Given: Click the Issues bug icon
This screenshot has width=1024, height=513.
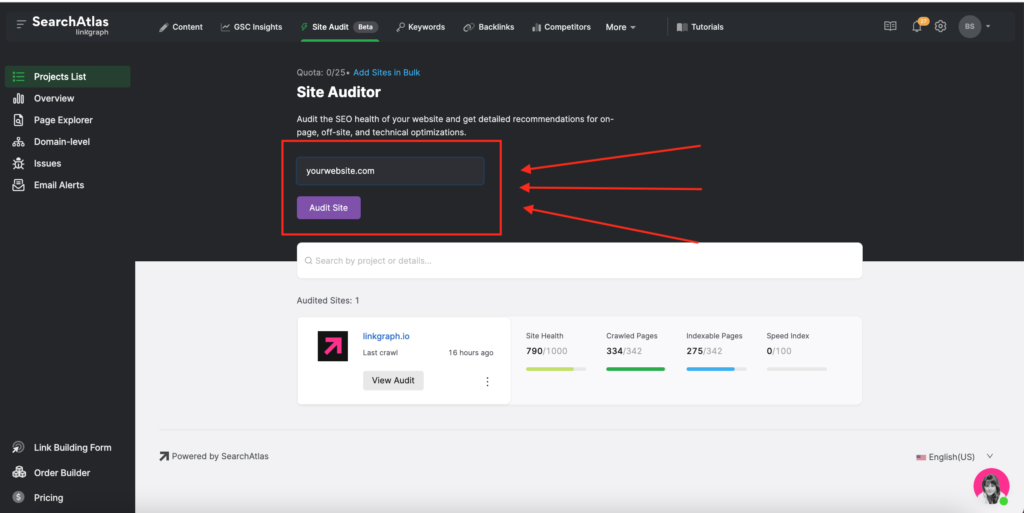Looking at the screenshot, I should [x=18, y=163].
